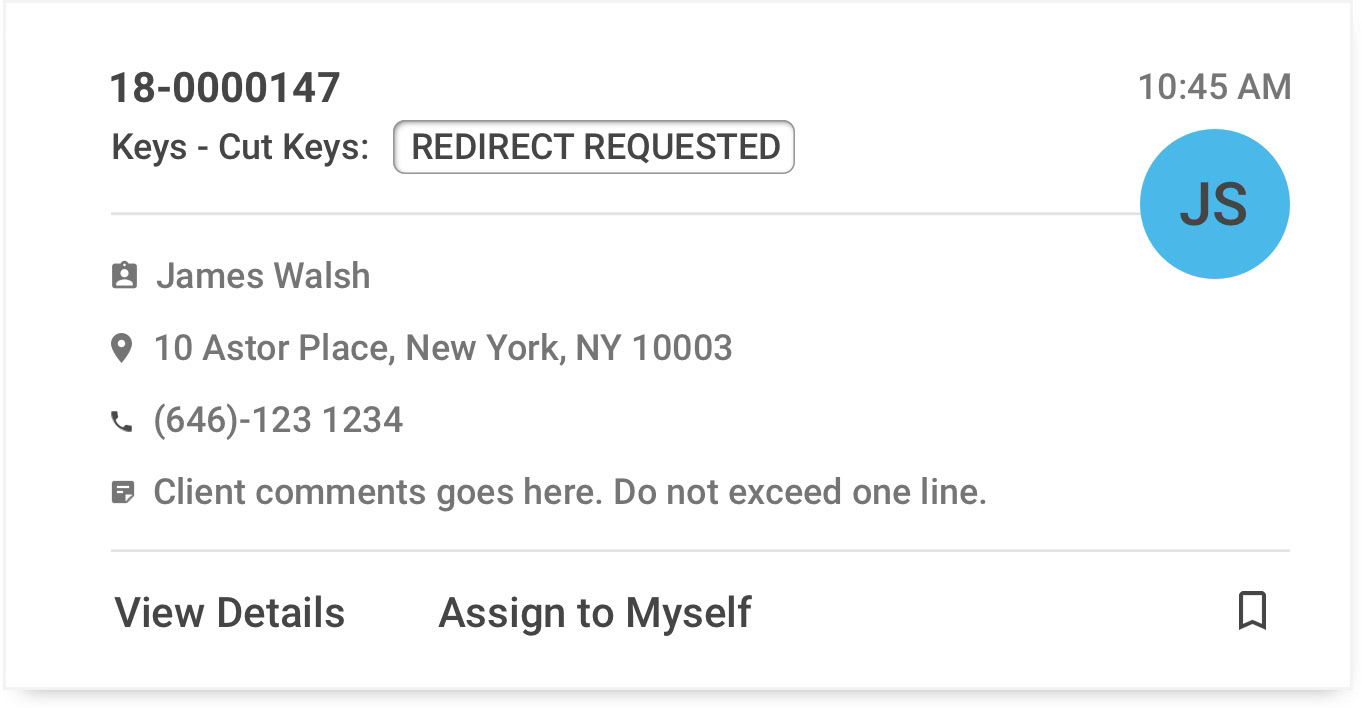Viewport: 1362px width, 708px height.
Task: Click the note icon beside client comments
Action: (x=122, y=493)
